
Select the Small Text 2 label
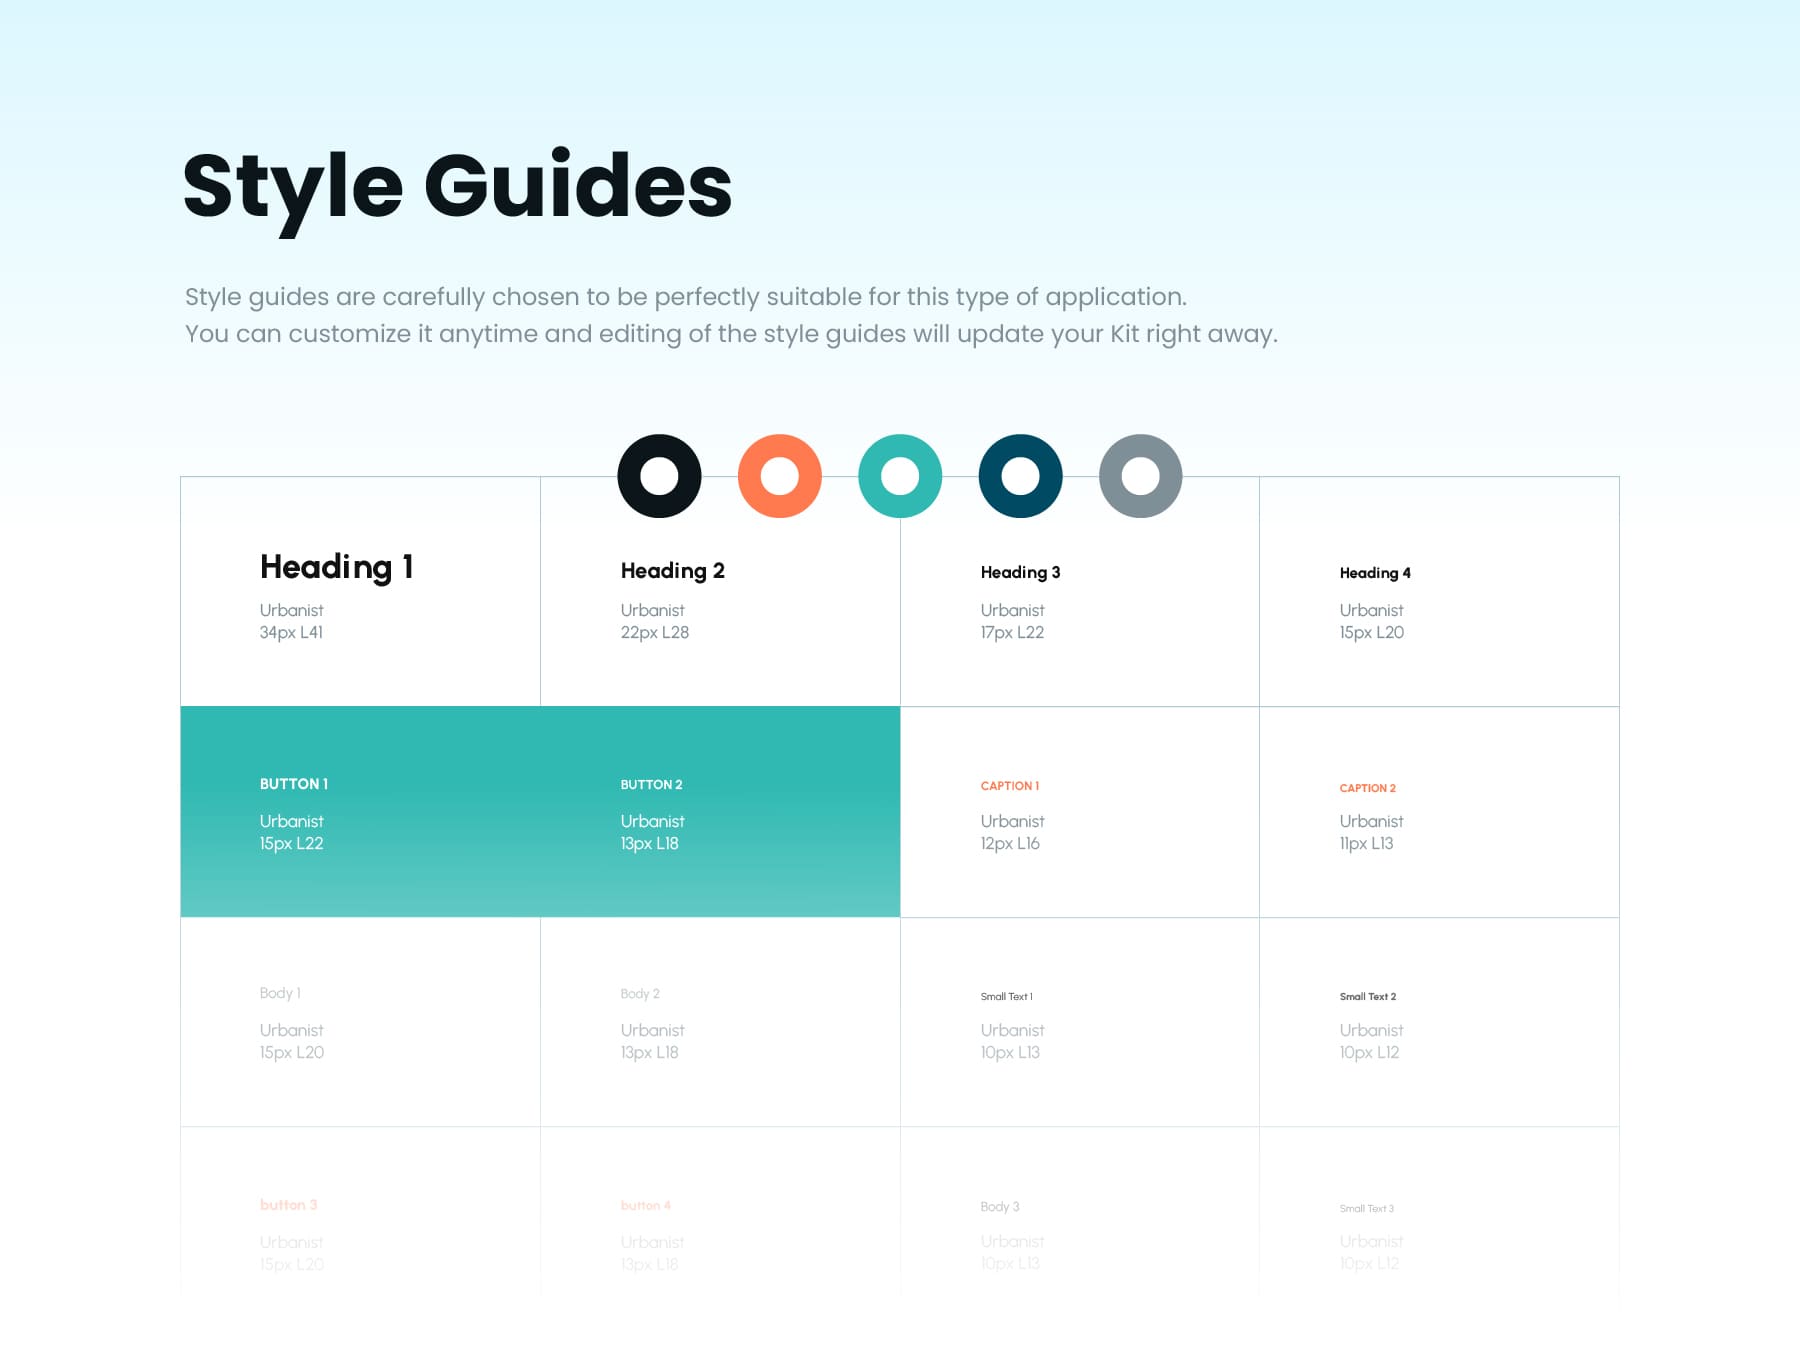(x=1367, y=997)
